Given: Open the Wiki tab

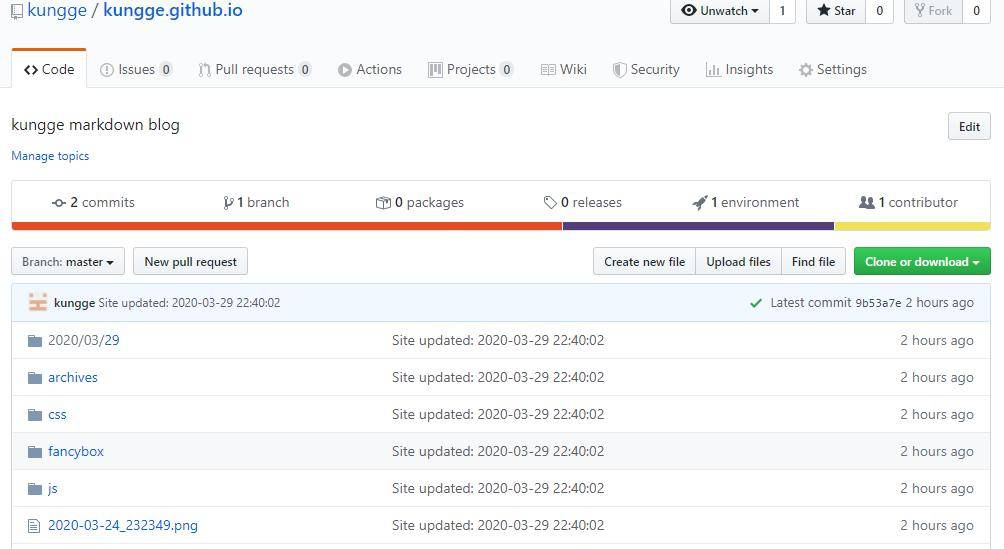Looking at the screenshot, I should click(x=563, y=69).
